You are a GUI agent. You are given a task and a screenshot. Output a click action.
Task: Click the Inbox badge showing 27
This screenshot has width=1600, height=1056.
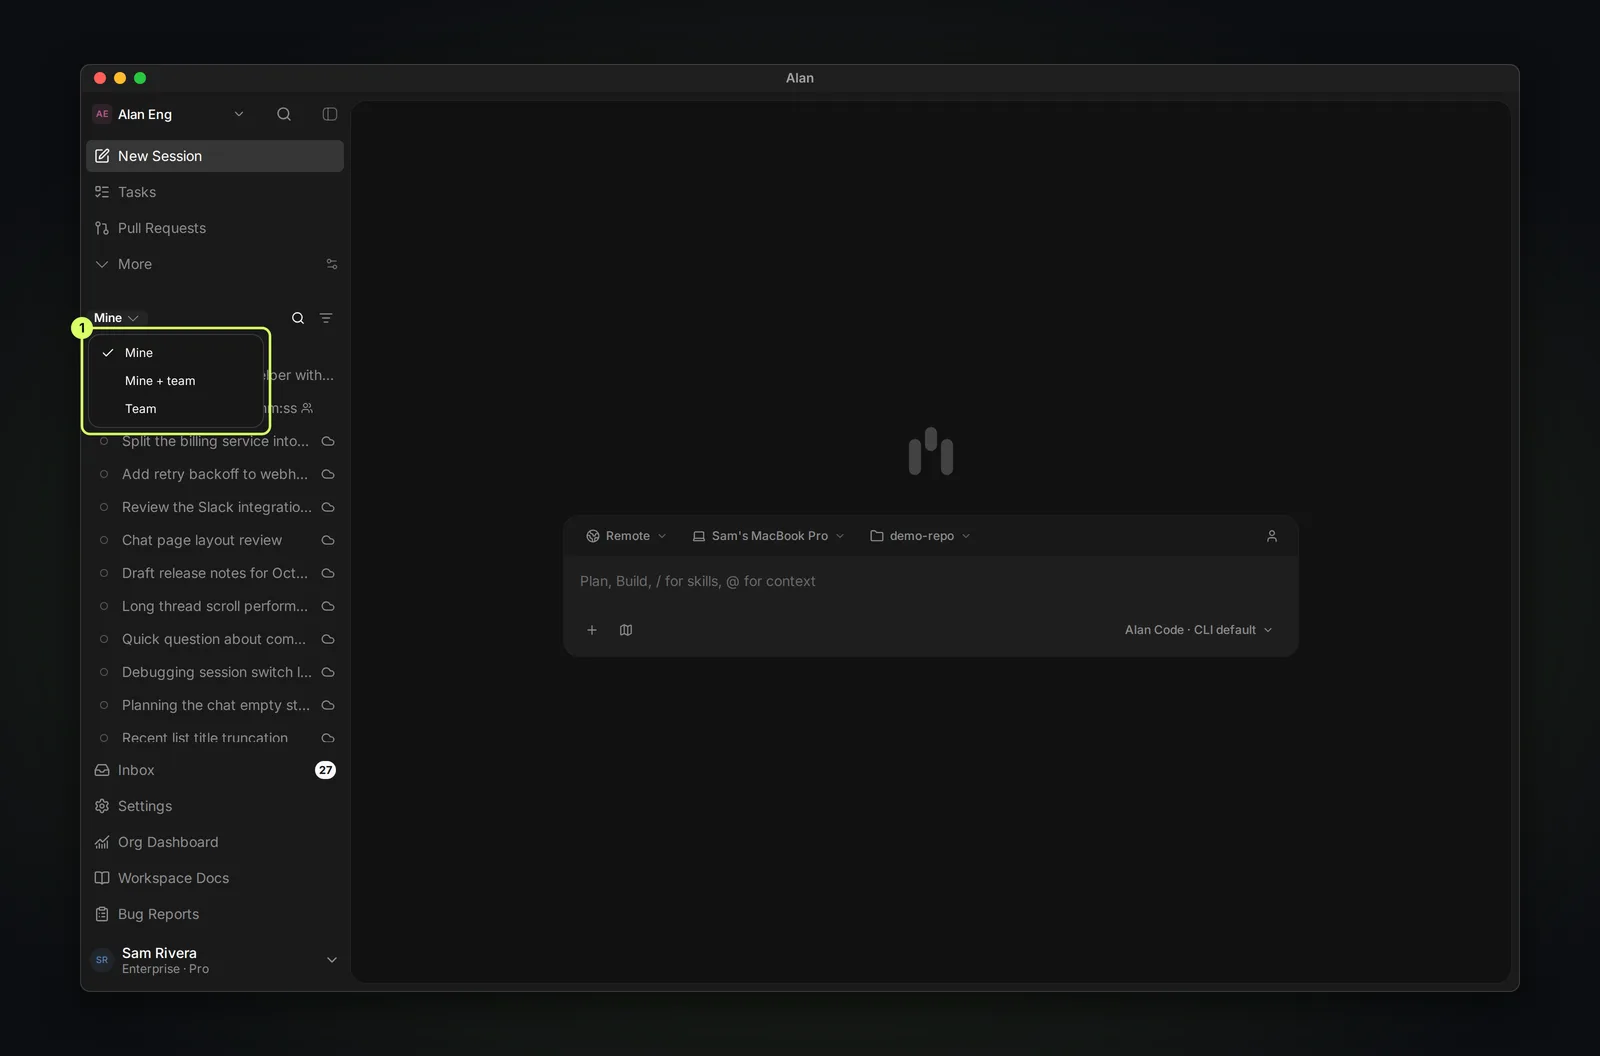(x=325, y=770)
